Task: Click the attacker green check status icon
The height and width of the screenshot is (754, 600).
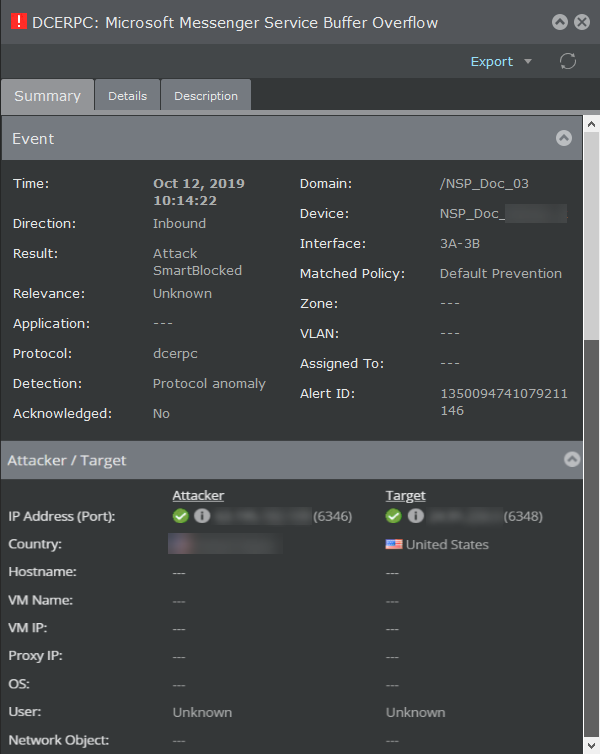Action: click(x=181, y=516)
